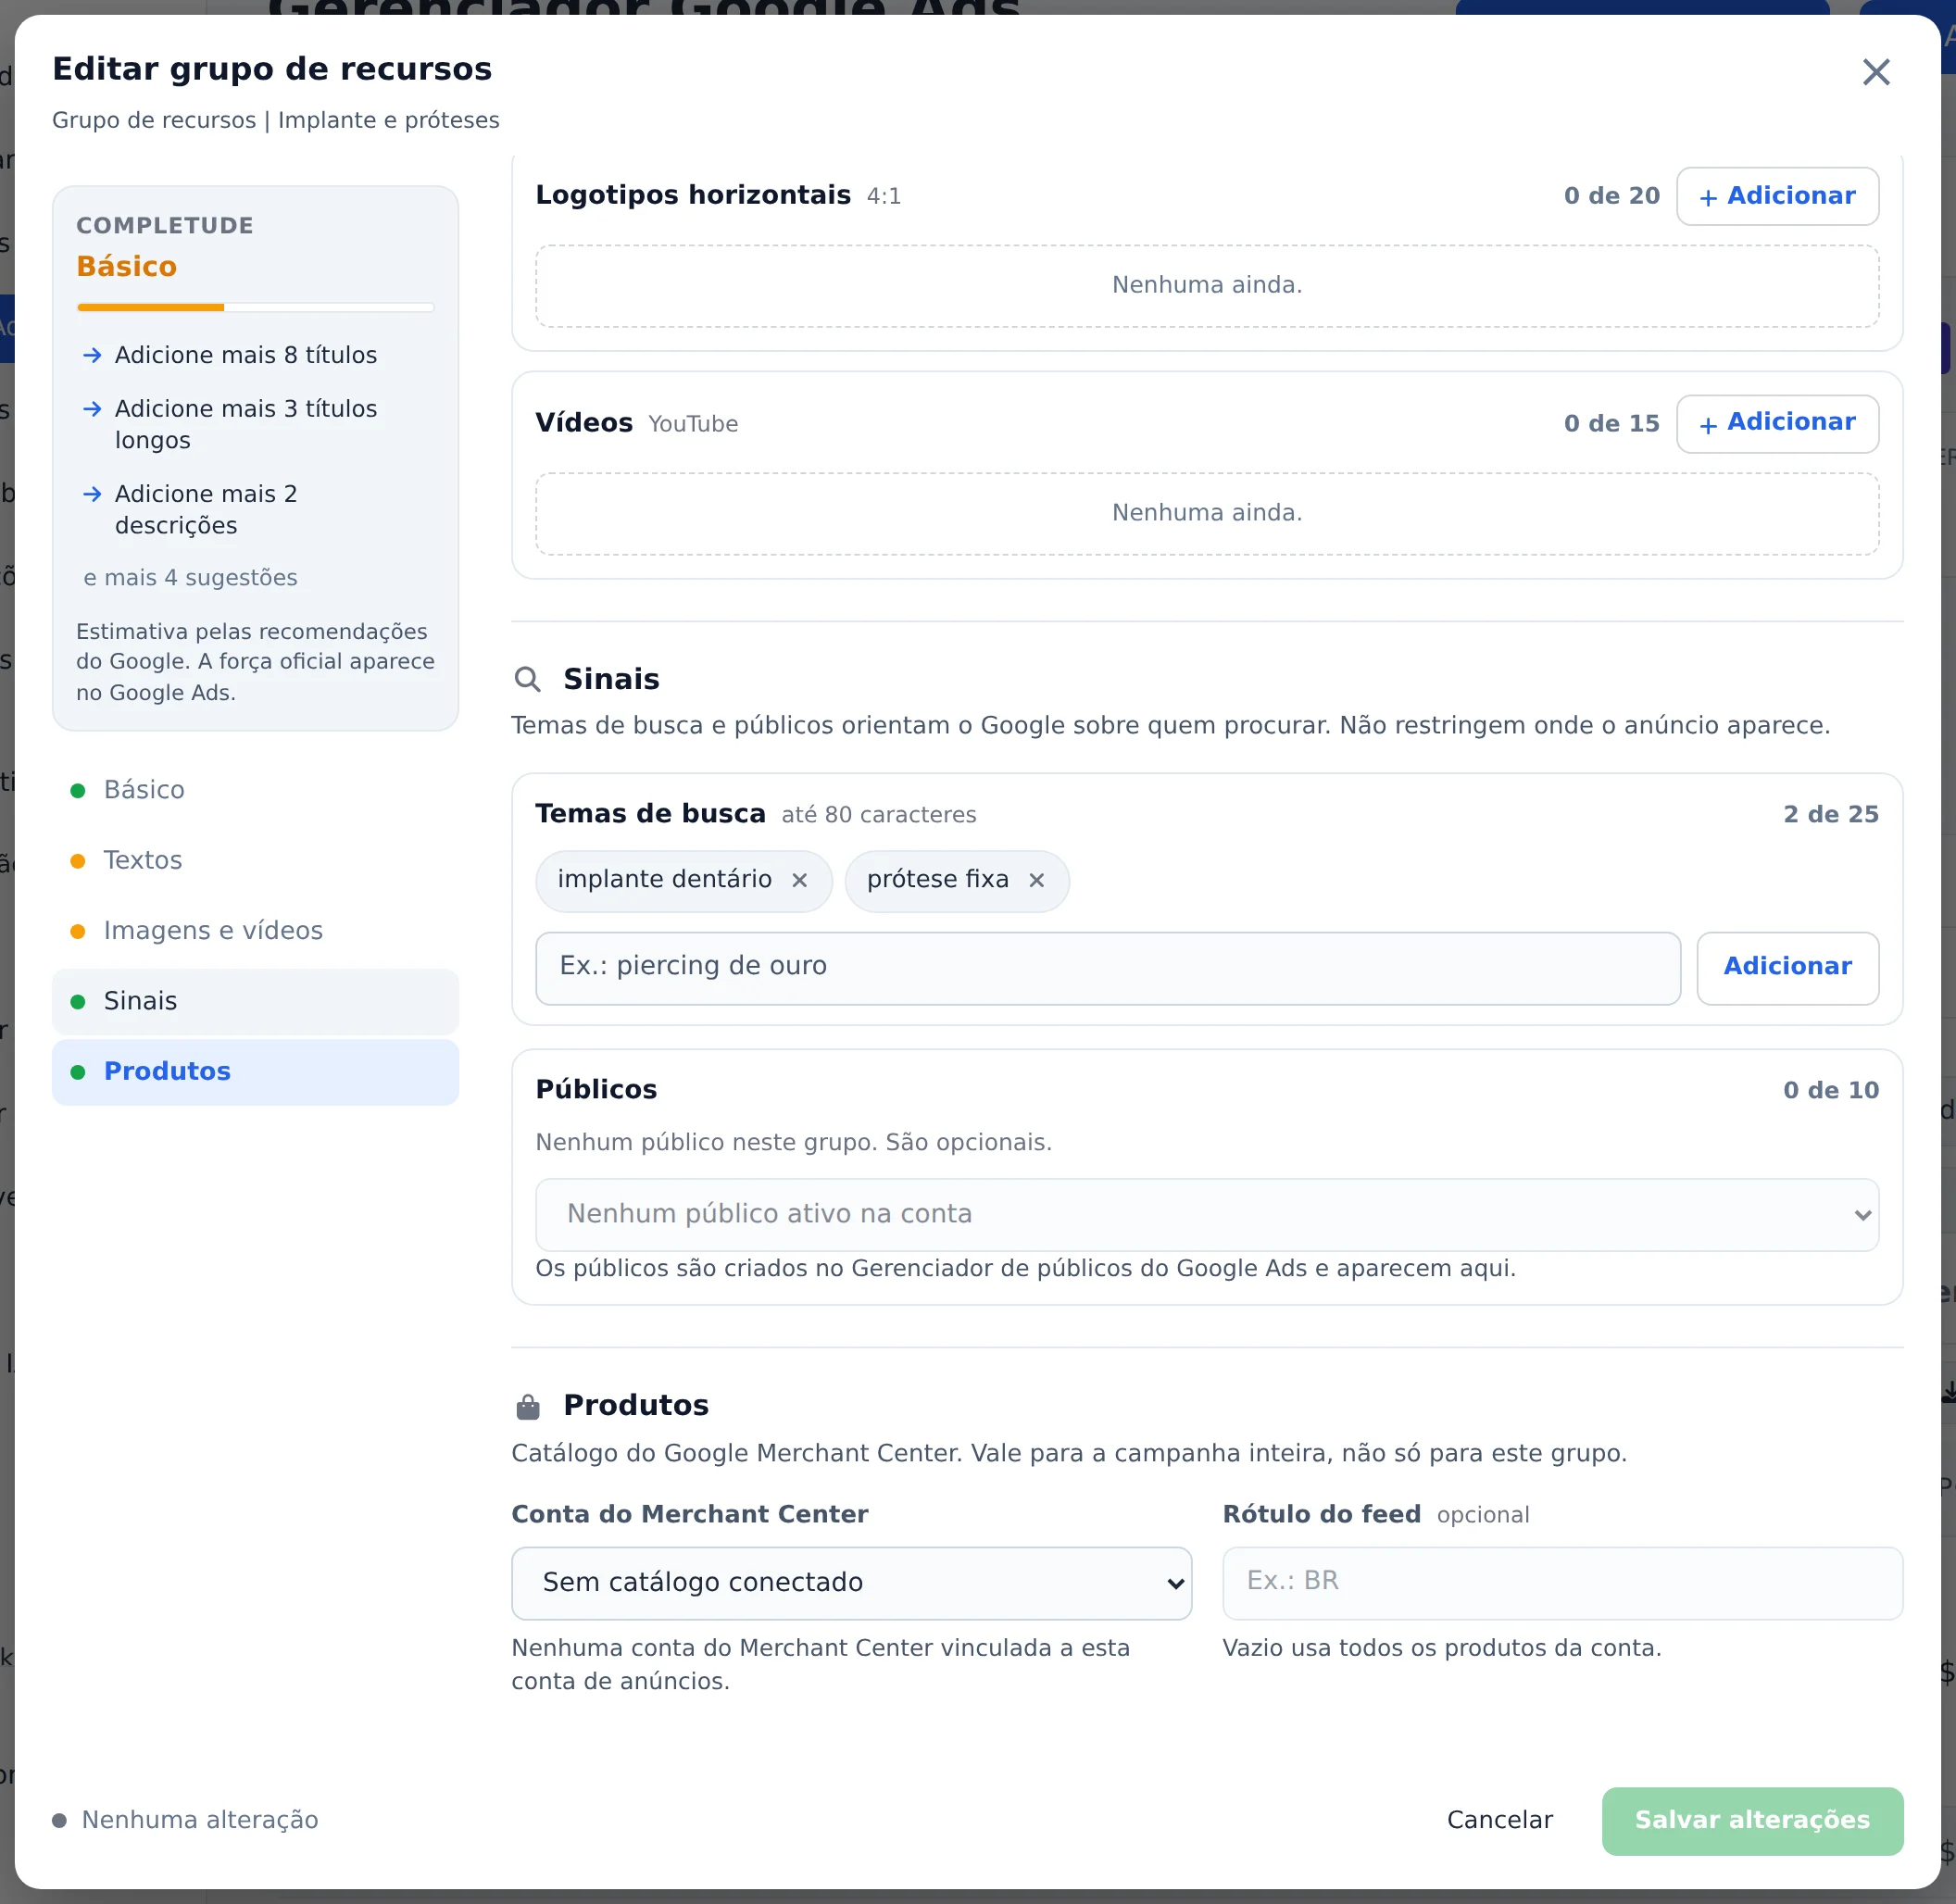1956x1904 pixels.
Task: Close the Editar grupo de recursos dialog
Action: click(x=1875, y=72)
